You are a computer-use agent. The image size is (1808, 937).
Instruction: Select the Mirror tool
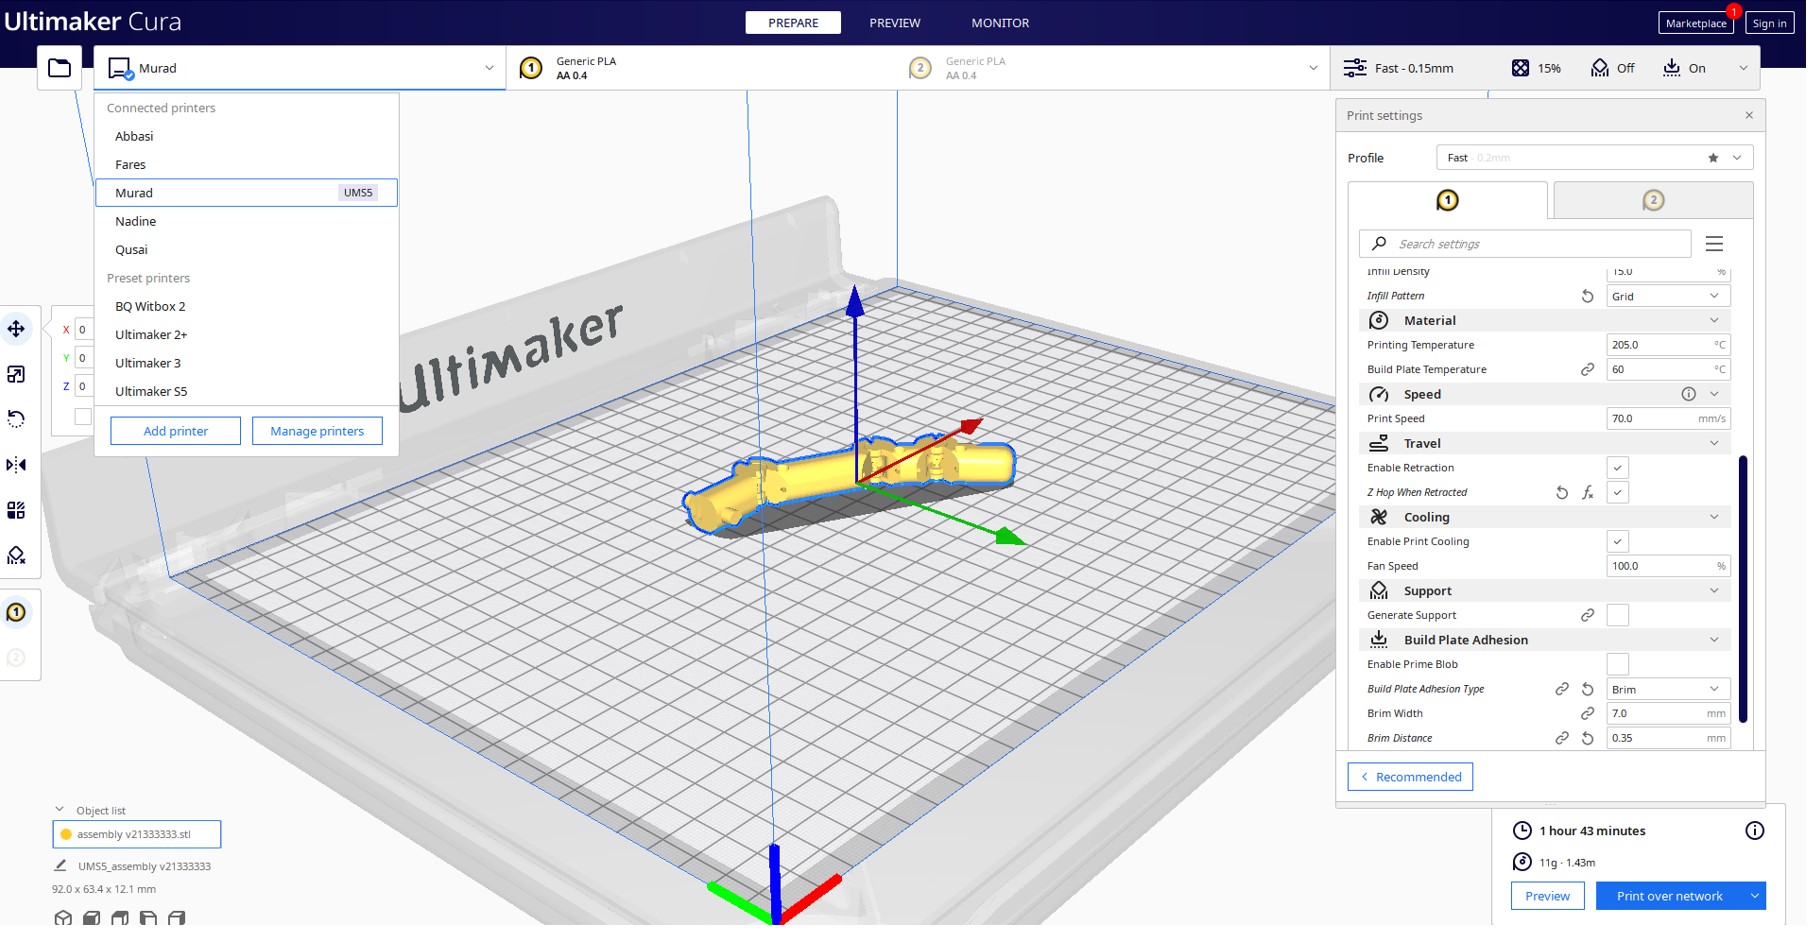17,465
